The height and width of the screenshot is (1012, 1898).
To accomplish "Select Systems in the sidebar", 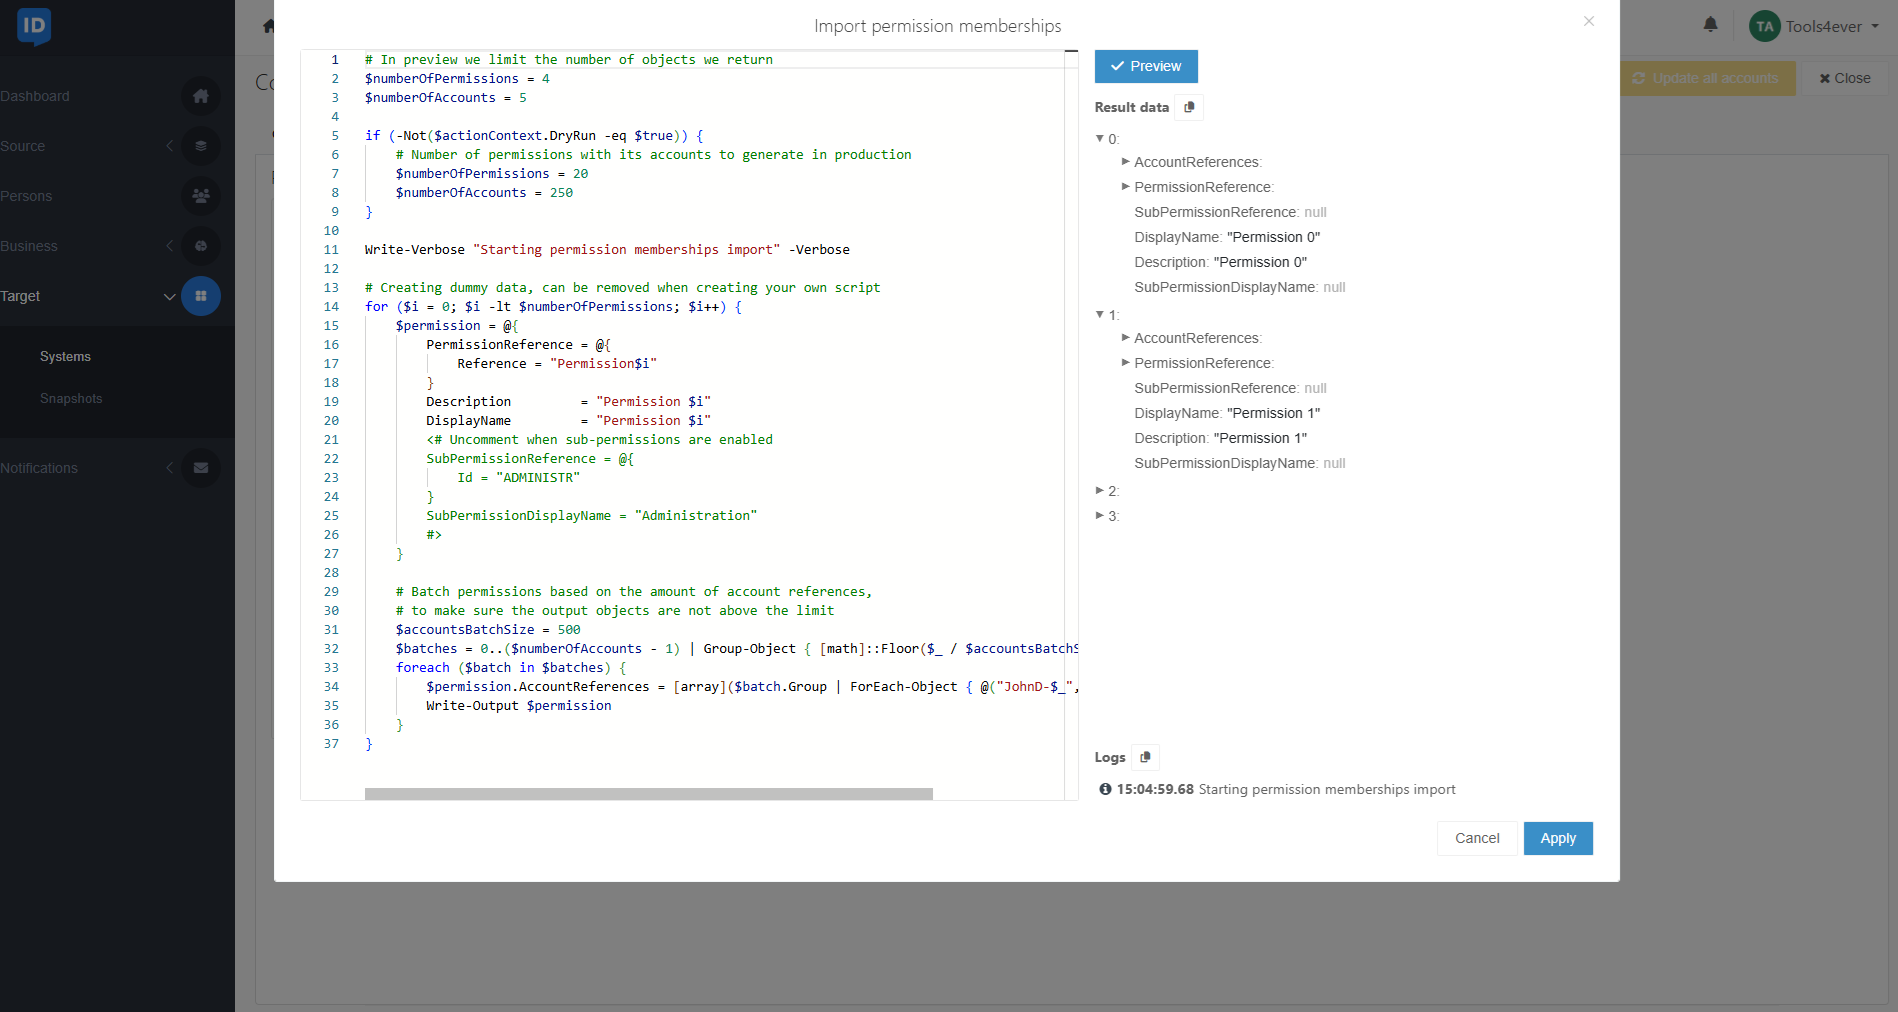I will 65,357.
